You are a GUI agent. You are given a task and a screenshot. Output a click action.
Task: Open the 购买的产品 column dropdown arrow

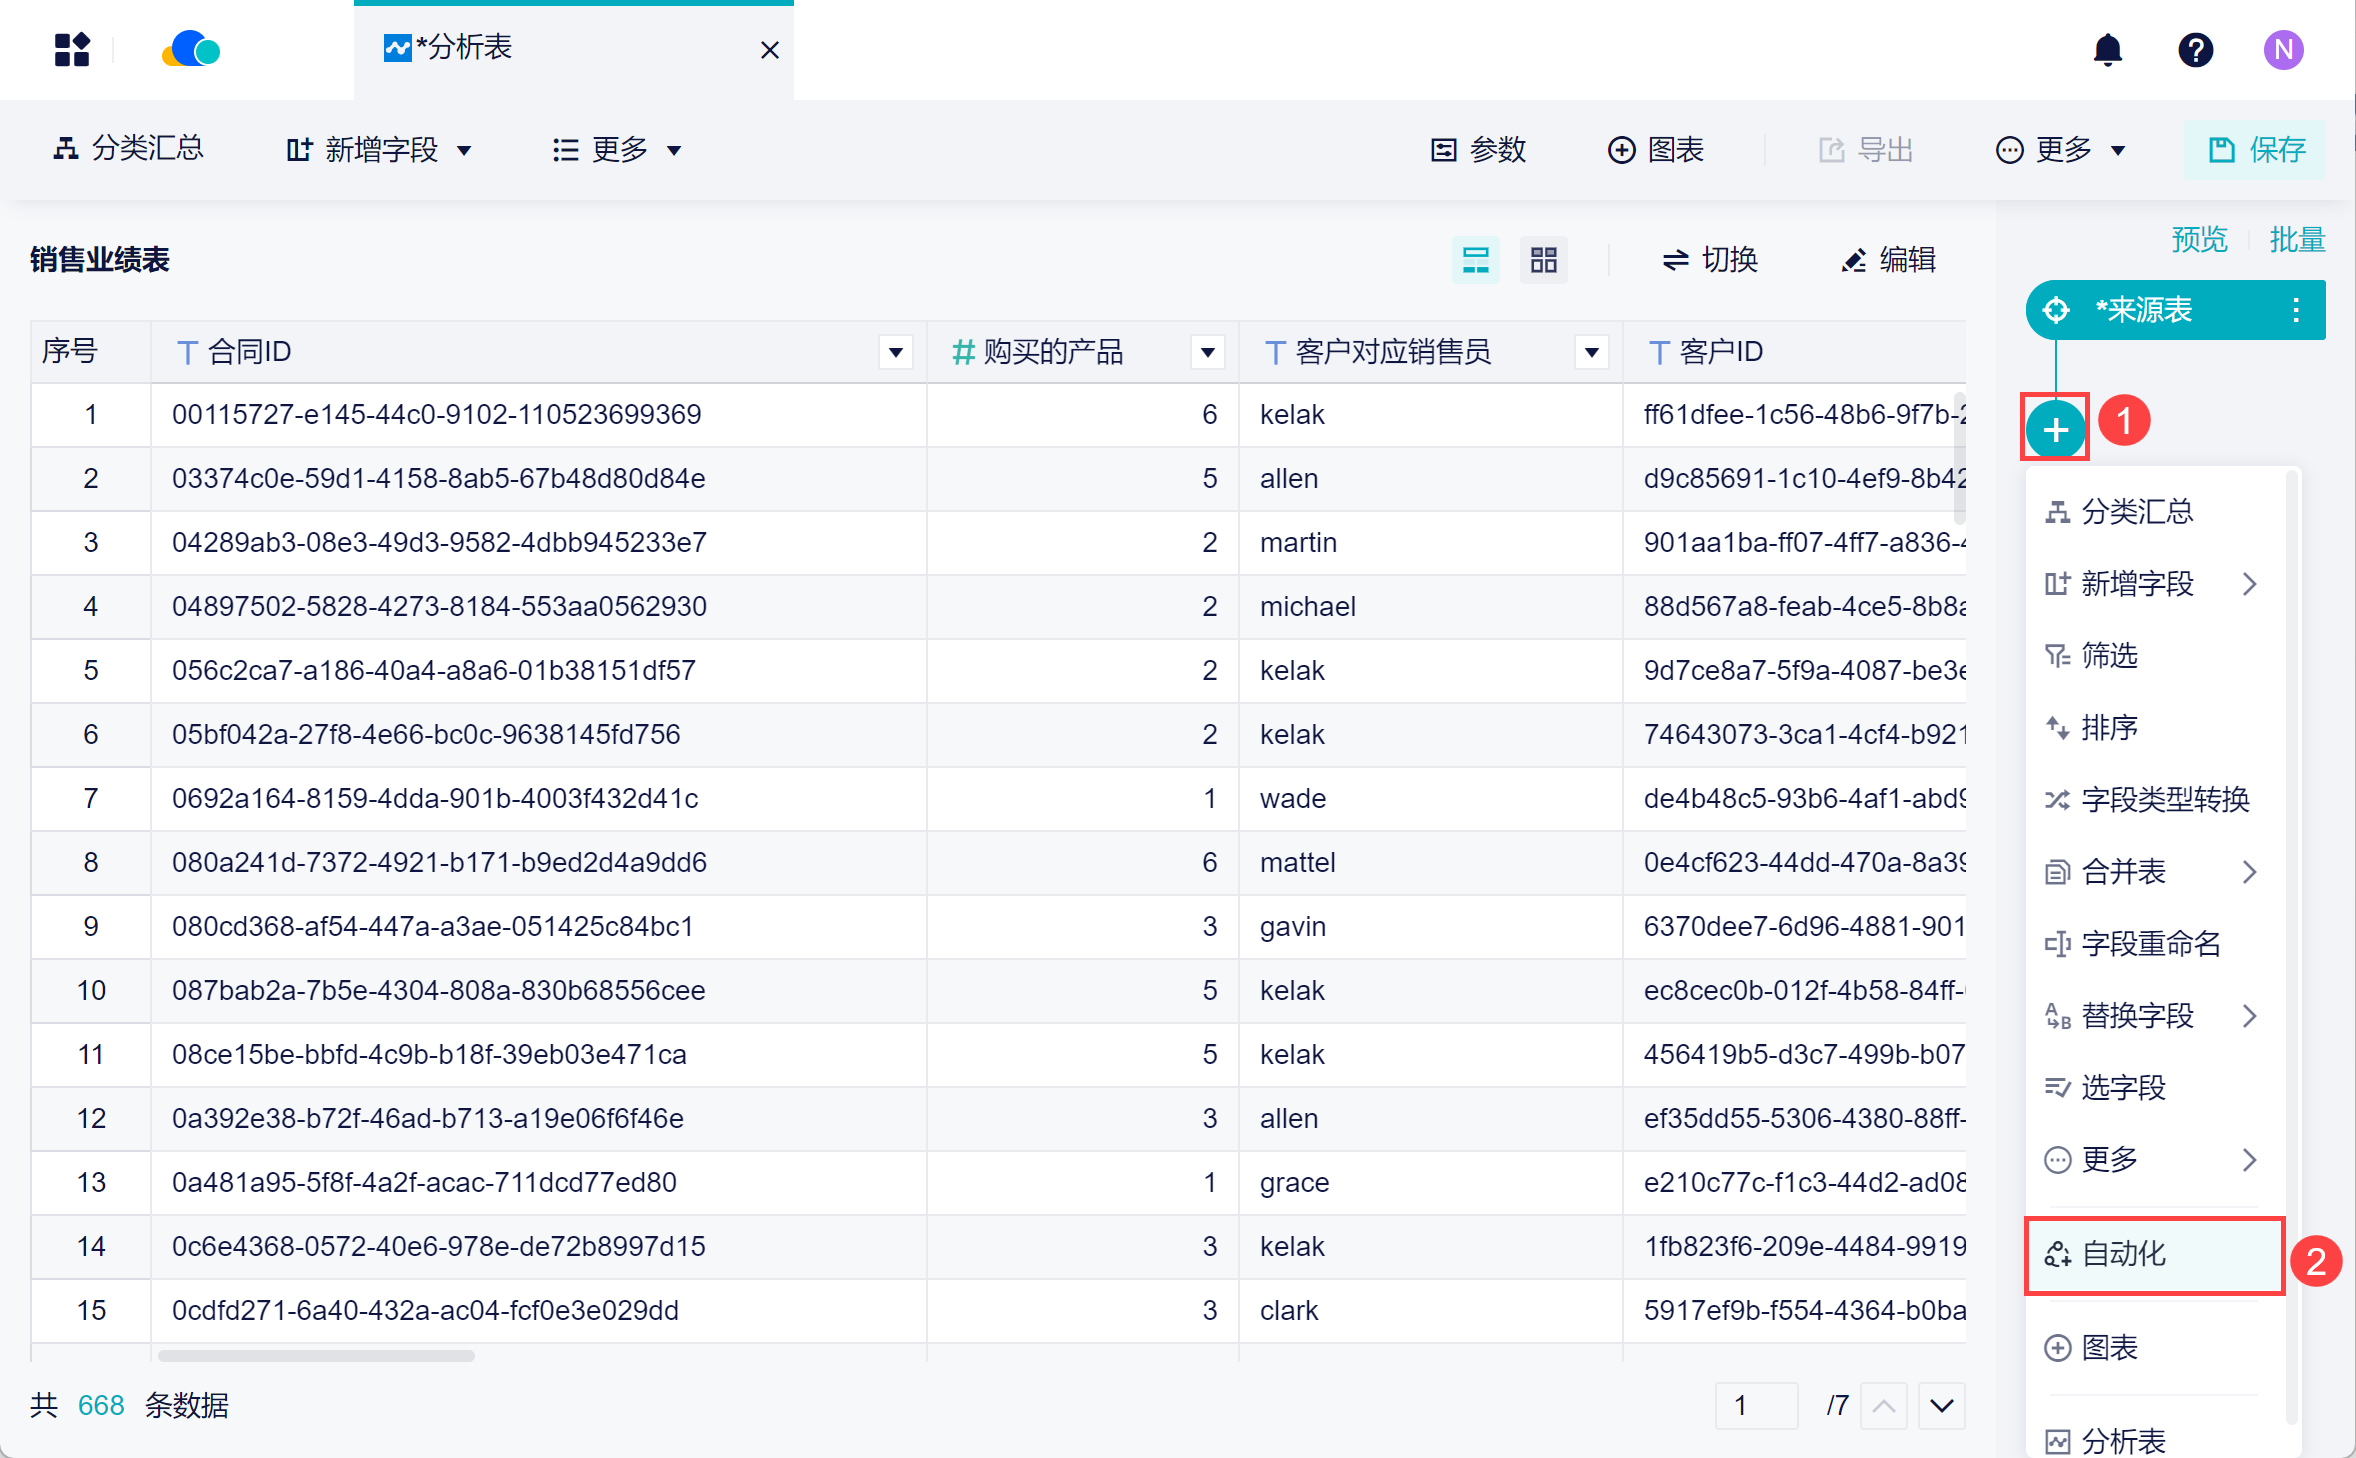tap(1207, 352)
